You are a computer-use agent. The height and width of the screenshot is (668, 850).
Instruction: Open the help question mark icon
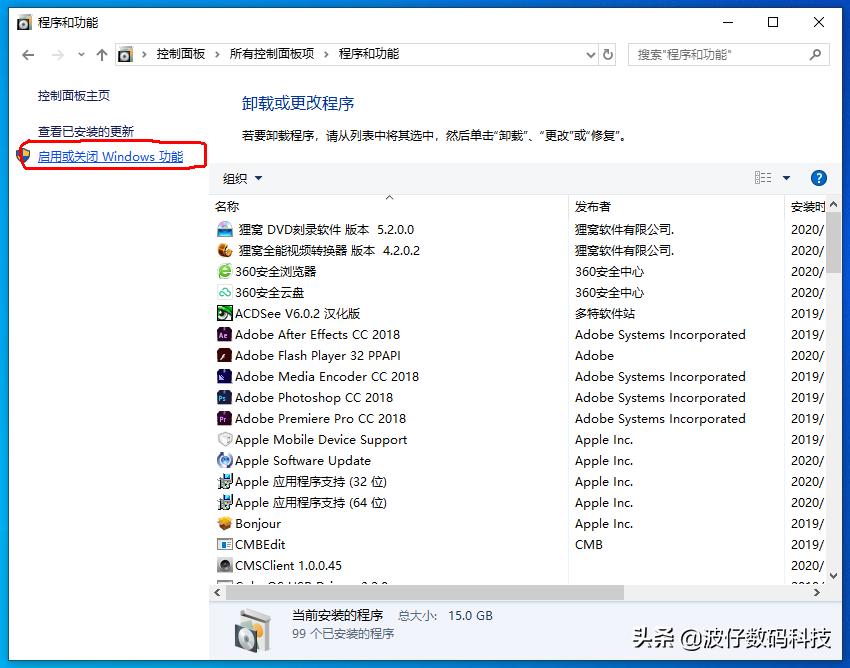click(x=818, y=177)
